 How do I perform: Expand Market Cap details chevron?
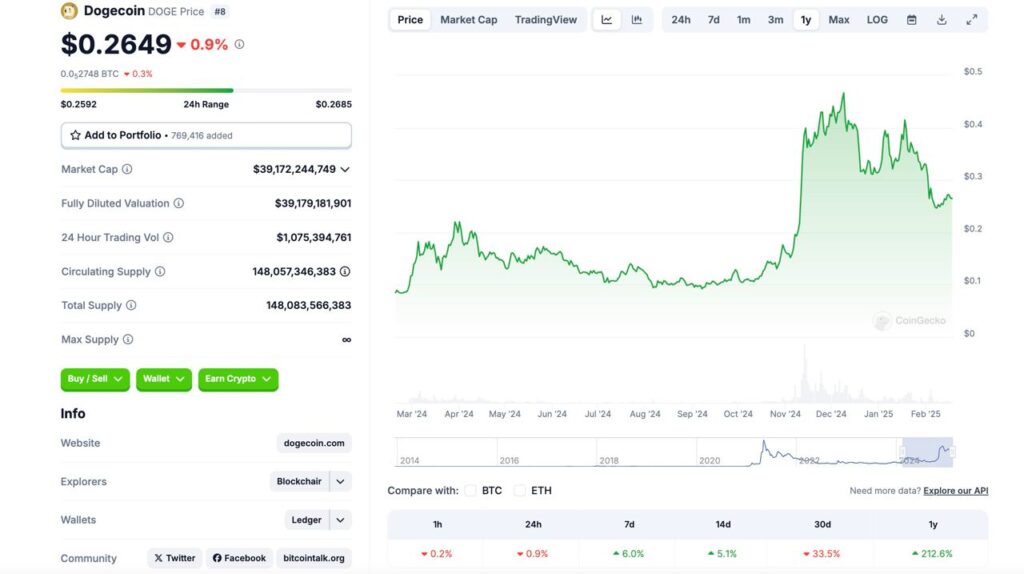click(345, 169)
